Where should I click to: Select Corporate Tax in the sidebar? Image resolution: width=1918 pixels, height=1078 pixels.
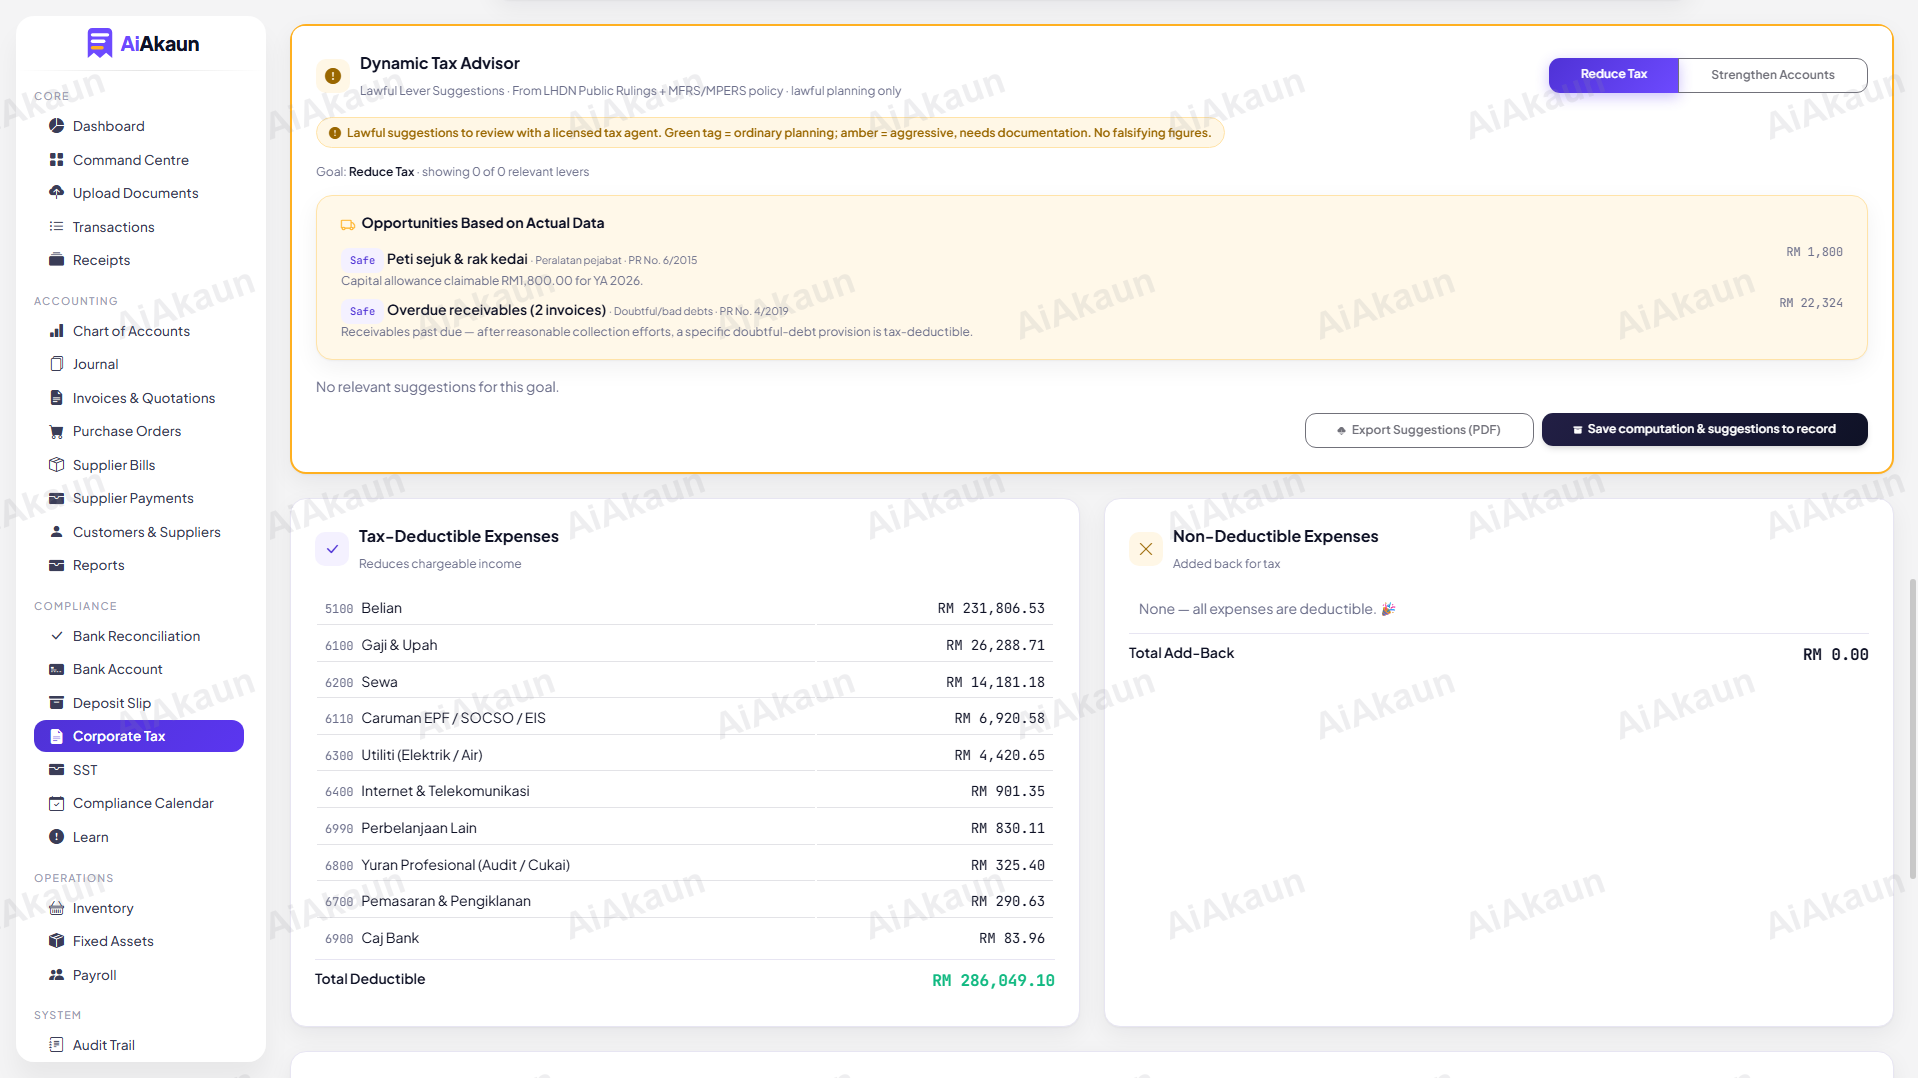[x=139, y=736]
